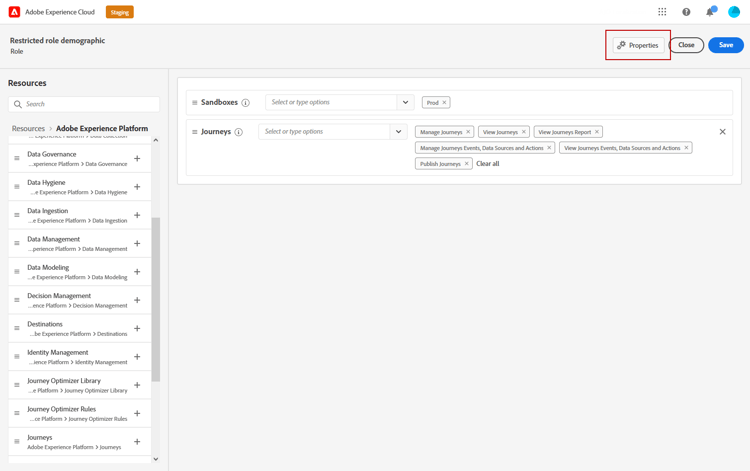Click the Data Modeling resource name
This screenshot has width=750, height=471.
[48, 267]
